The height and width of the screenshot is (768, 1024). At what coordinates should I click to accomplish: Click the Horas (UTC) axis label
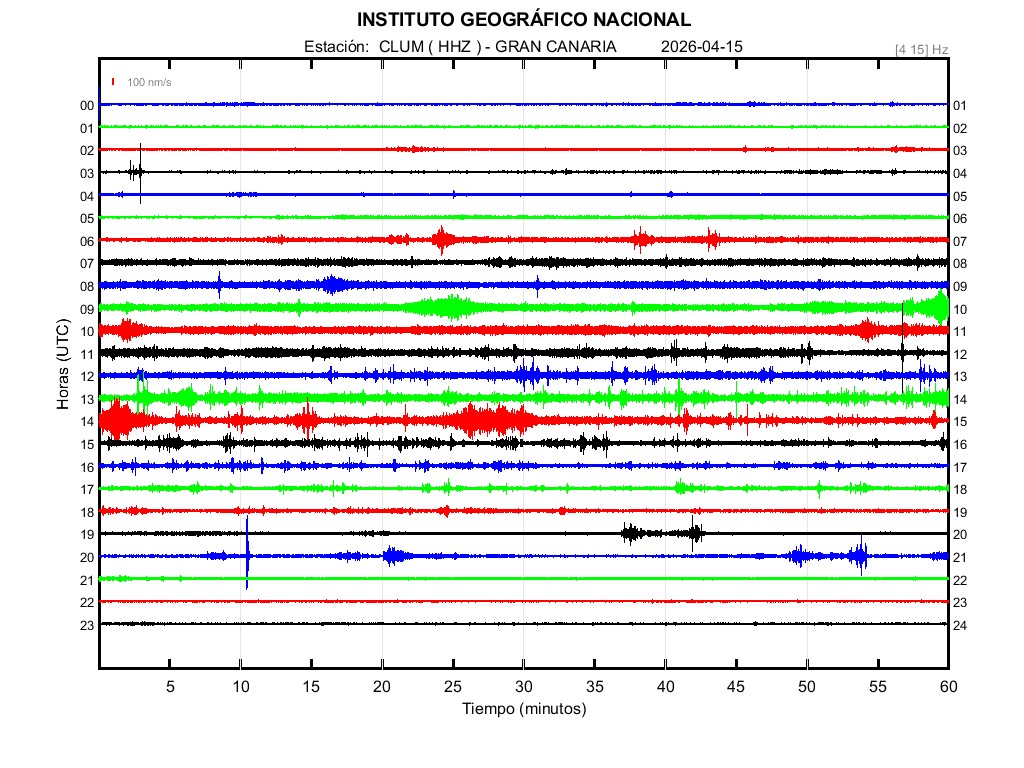(x=62, y=365)
